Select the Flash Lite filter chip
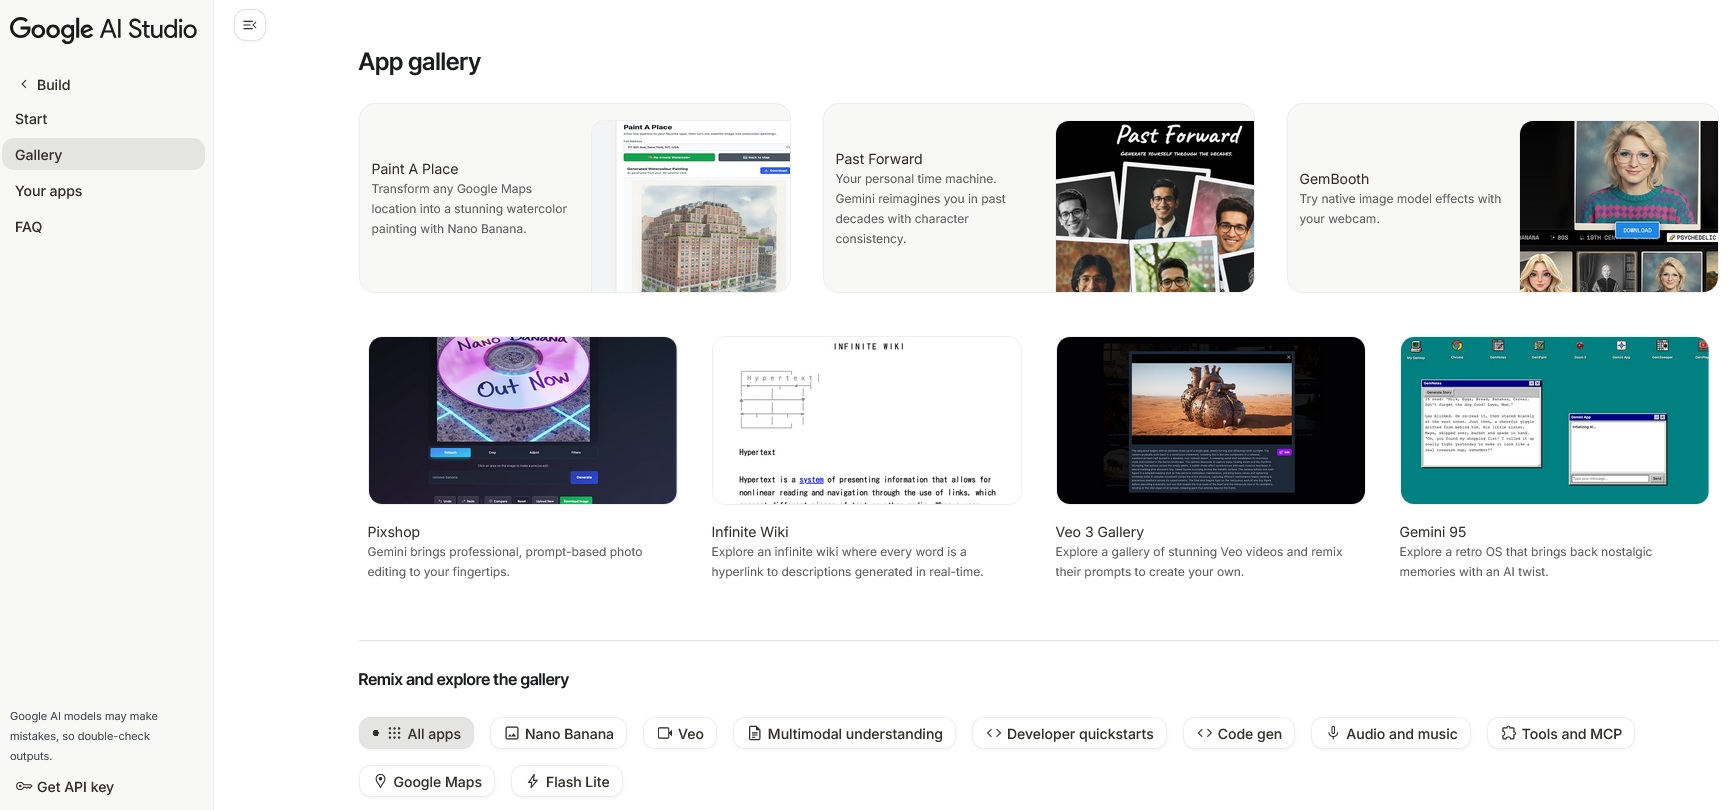This screenshot has width=1732, height=810. coord(567,781)
